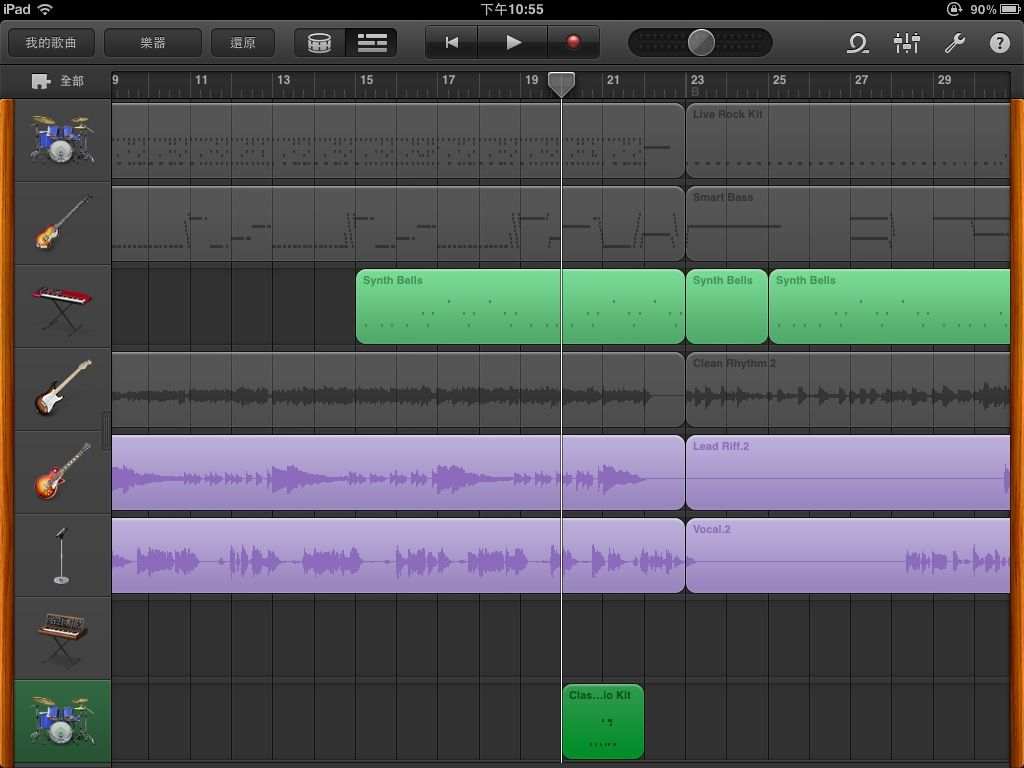This screenshot has width=1024, height=768.
Task: Open the mixer track settings
Action: 906,43
